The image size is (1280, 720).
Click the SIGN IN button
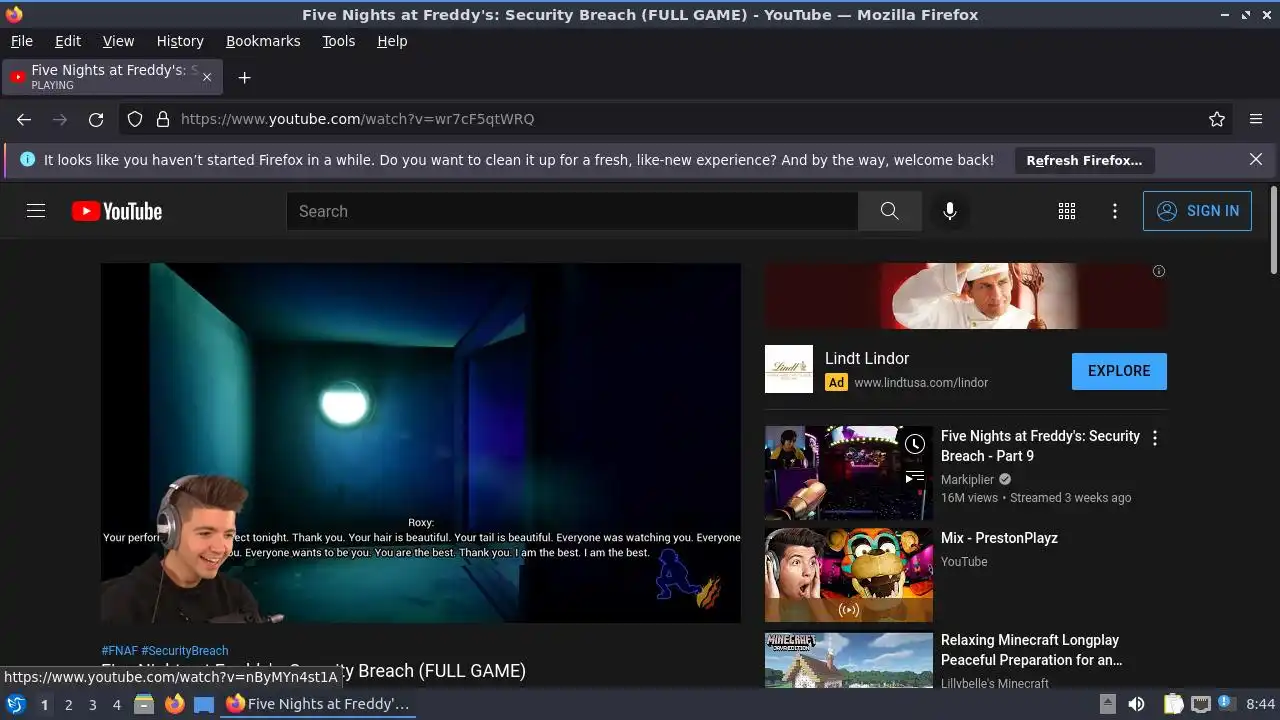click(1197, 211)
